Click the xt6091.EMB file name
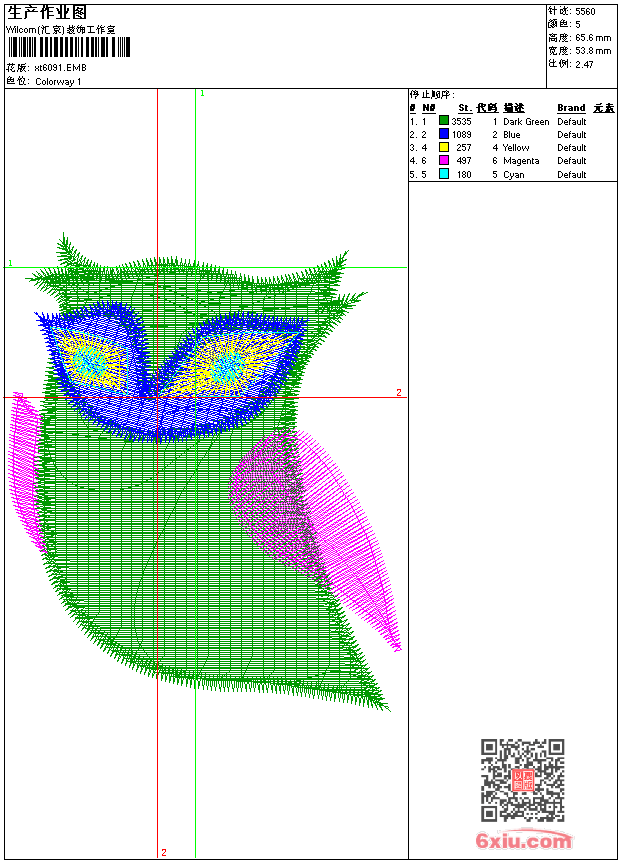The width and height of the screenshot is (620, 860). [x=60, y=68]
